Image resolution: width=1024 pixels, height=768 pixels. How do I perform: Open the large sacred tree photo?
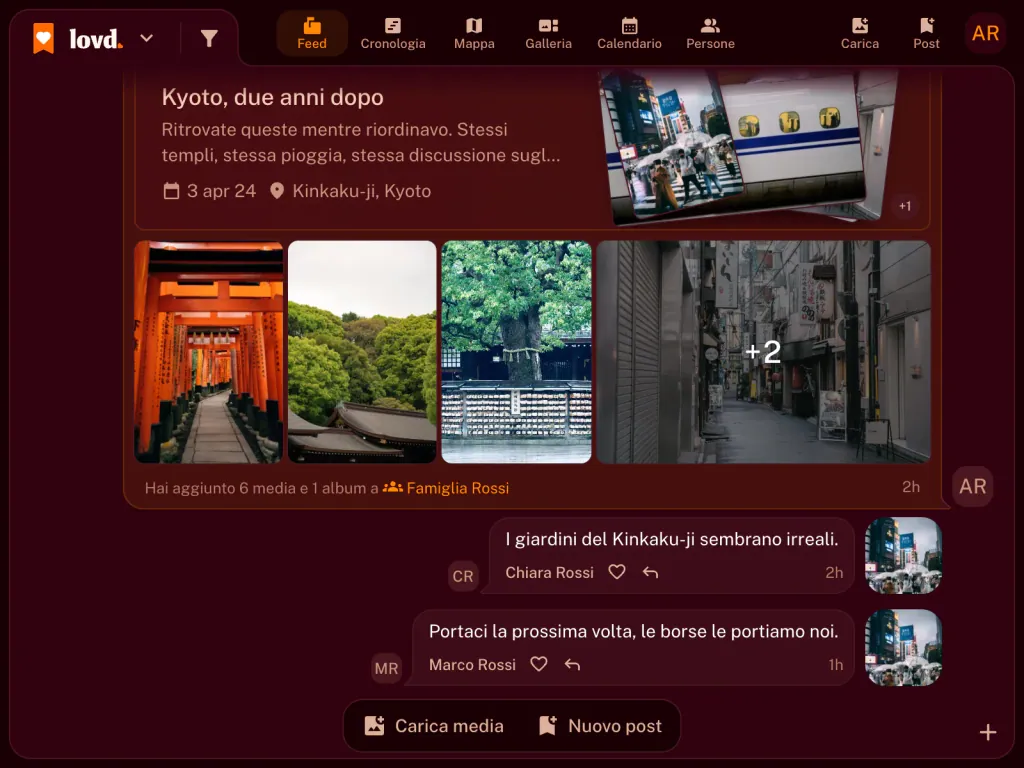517,352
